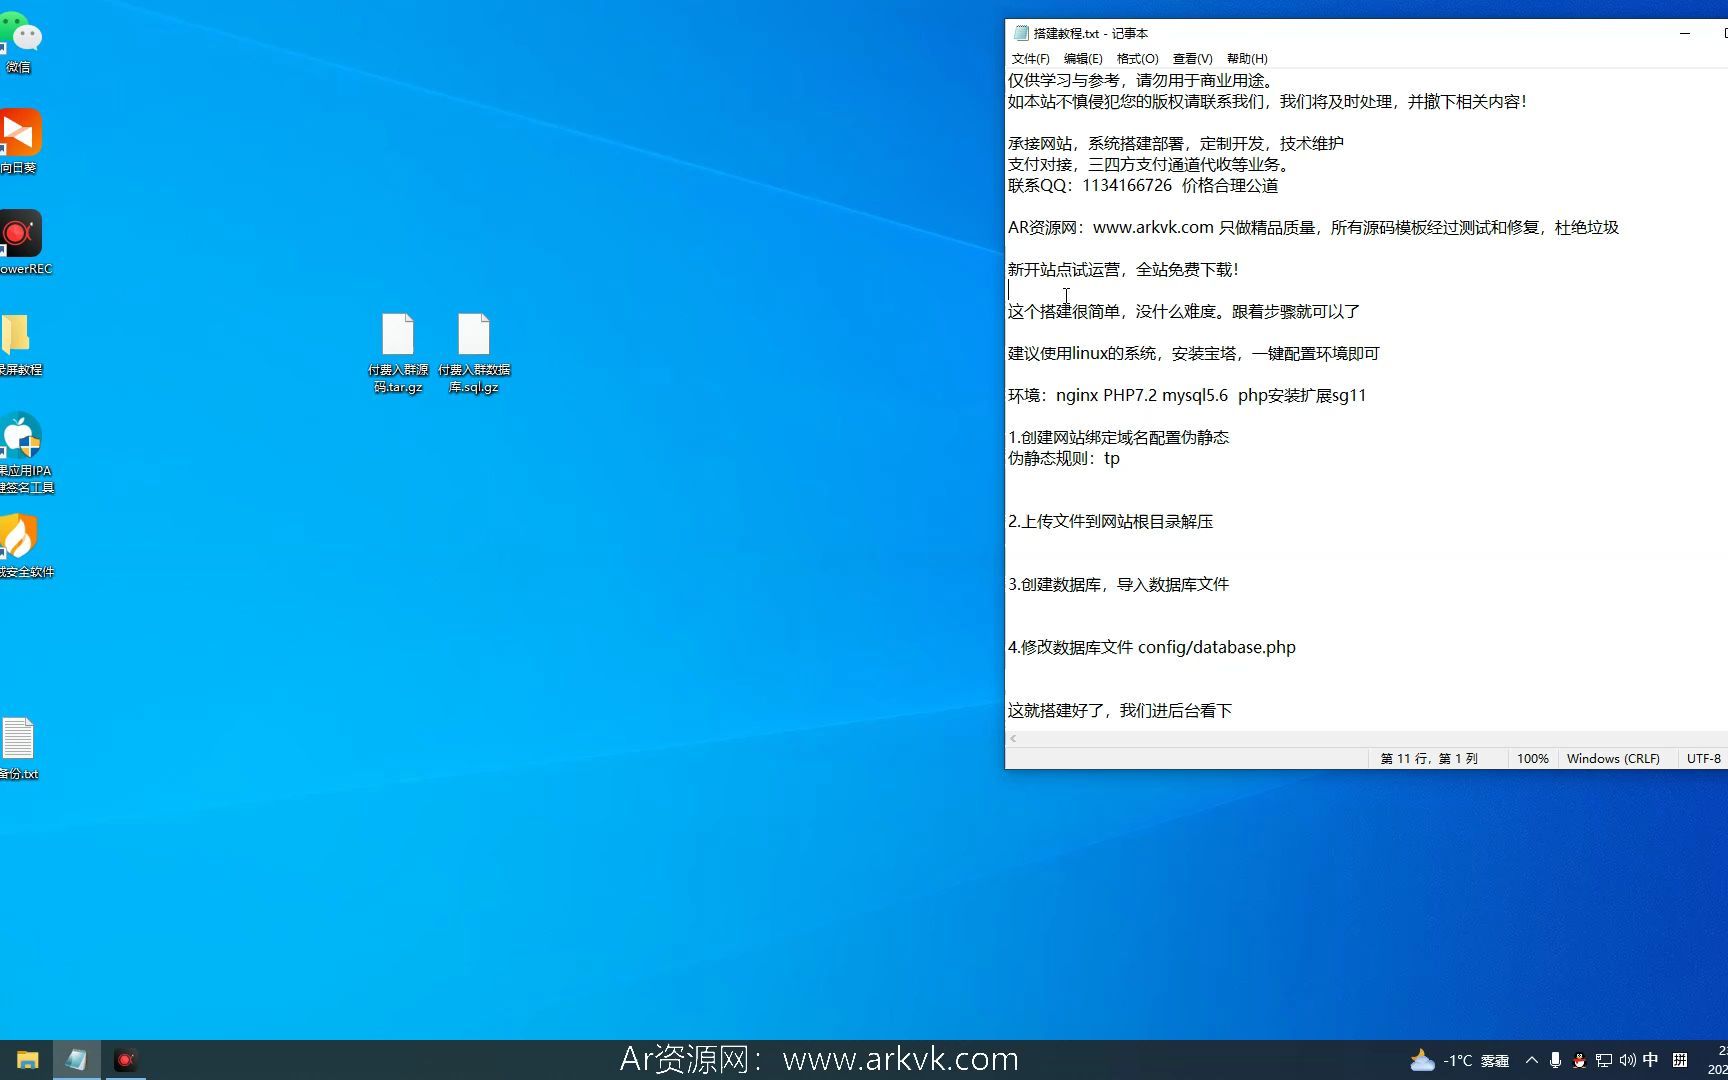Open the 查看(V) menu in Notepad
The height and width of the screenshot is (1080, 1728).
(x=1192, y=59)
